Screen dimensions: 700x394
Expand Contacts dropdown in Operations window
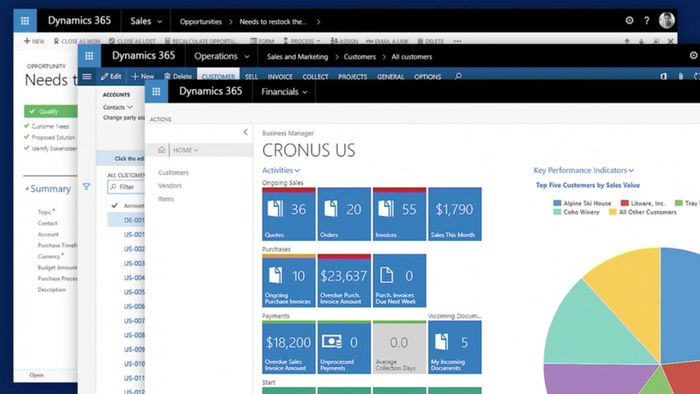coord(130,107)
